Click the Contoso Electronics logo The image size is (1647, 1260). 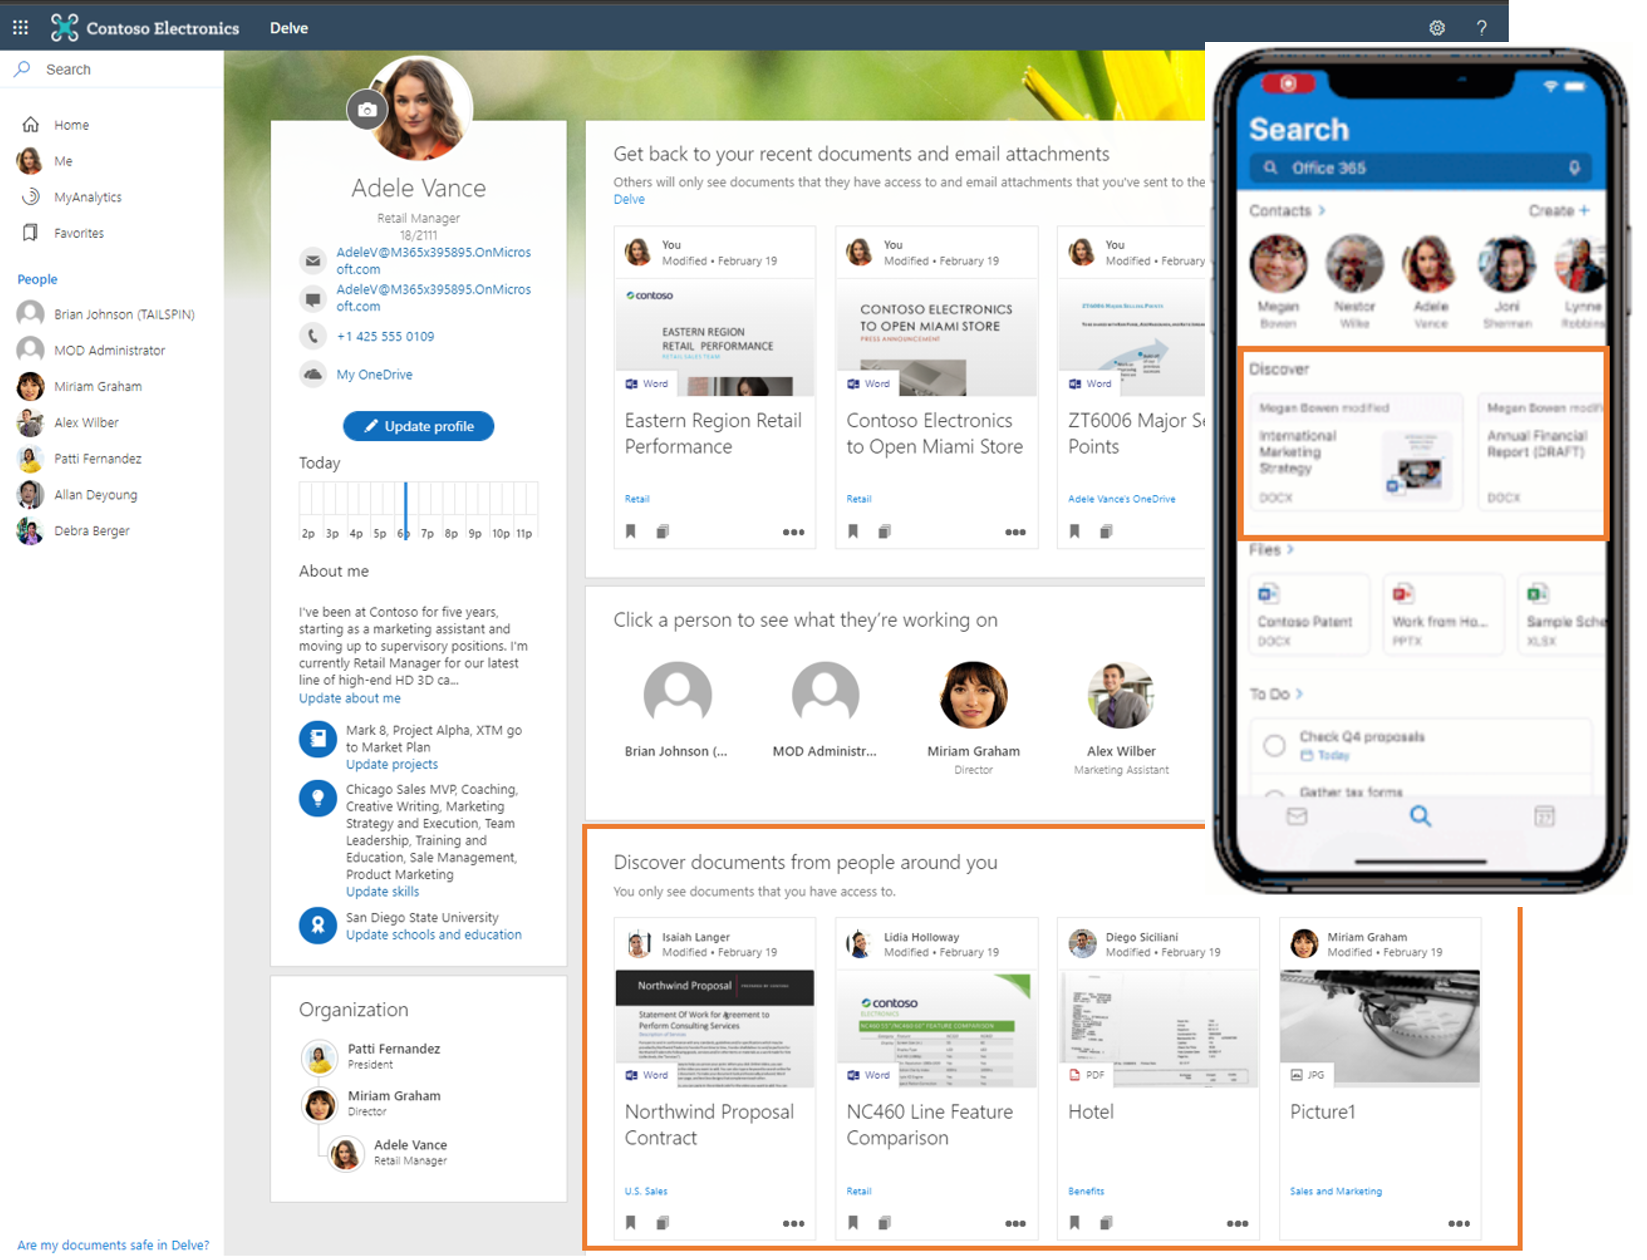64,28
